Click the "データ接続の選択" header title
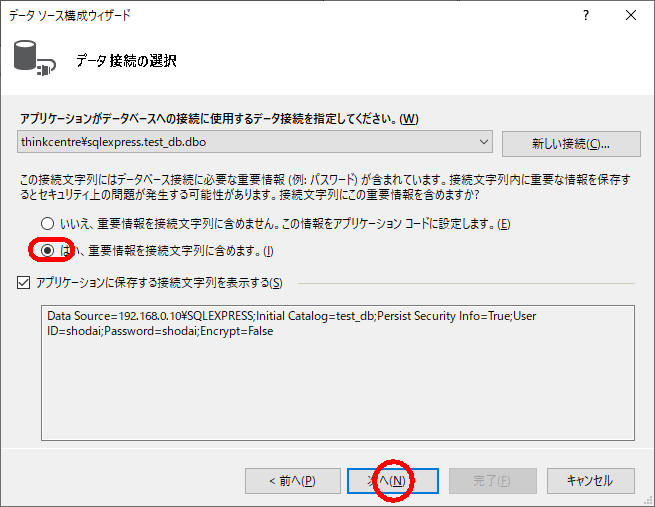Screen dimensions: 655x507 (x=126, y=61)
